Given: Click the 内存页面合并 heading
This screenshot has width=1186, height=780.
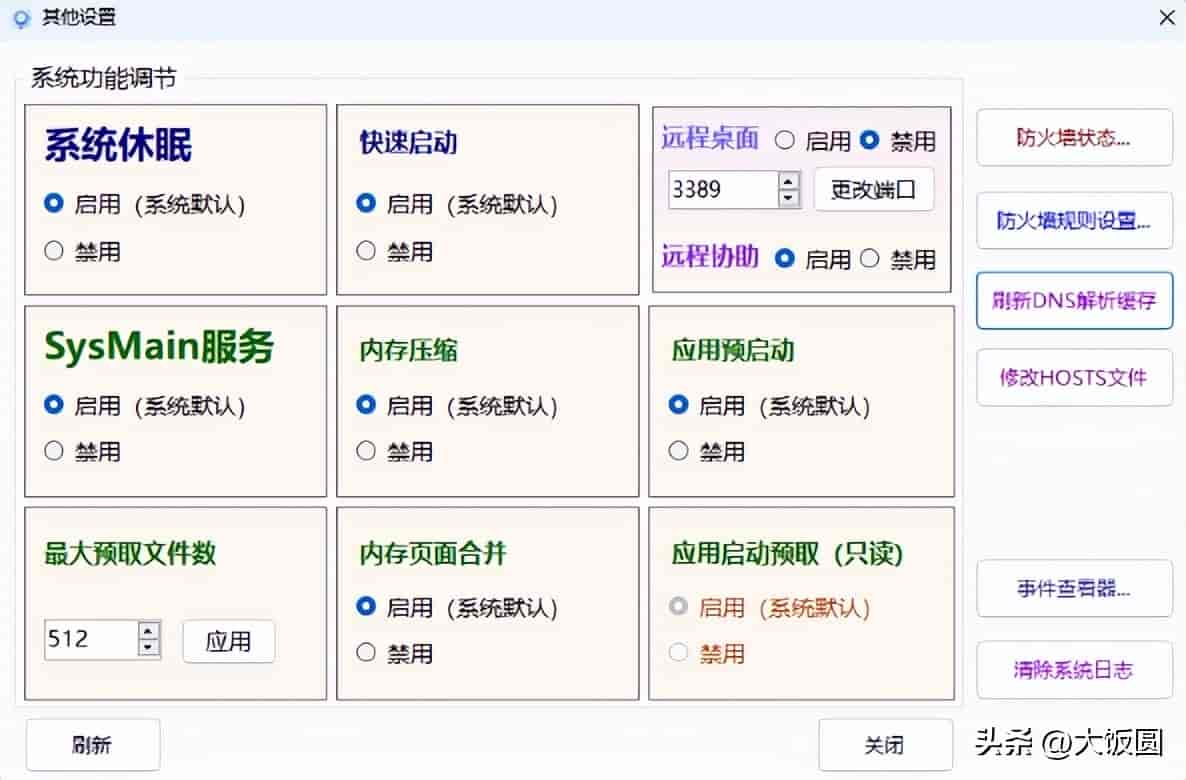Looking at the screenshot, I should [x=433, y=553].
